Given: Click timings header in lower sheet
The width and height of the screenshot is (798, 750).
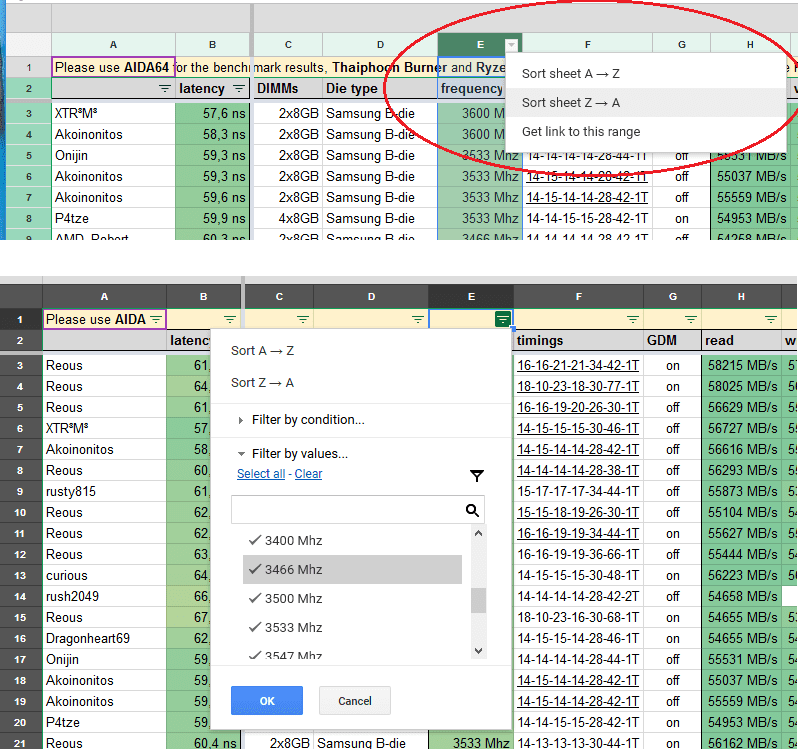Looking at the screenshot, I should (578, 340).
